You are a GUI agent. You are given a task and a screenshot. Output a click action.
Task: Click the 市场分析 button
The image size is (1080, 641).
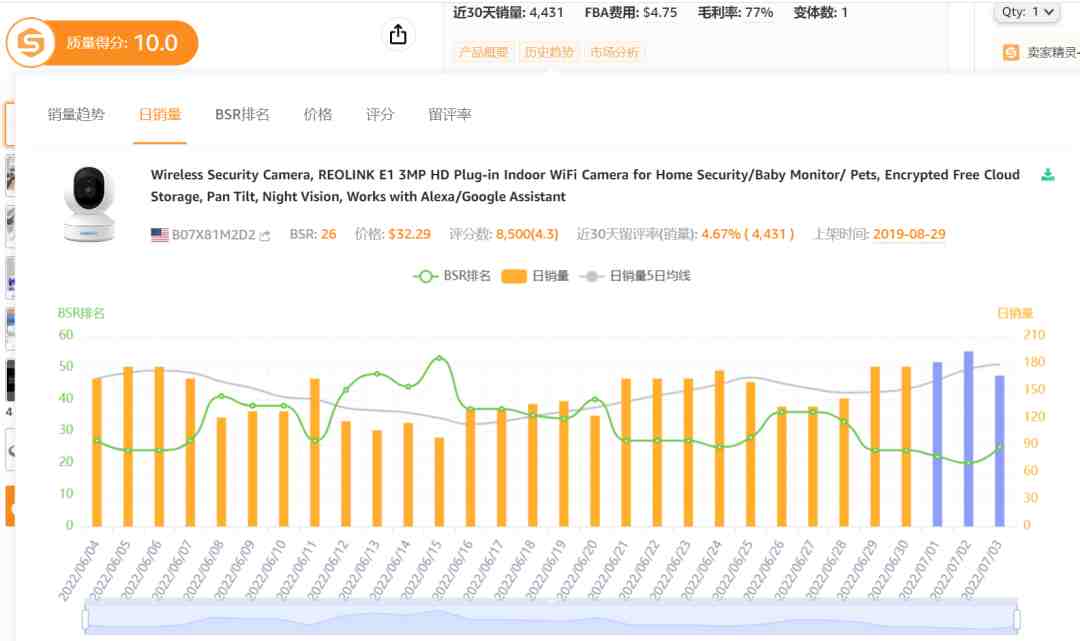point(614,52)
